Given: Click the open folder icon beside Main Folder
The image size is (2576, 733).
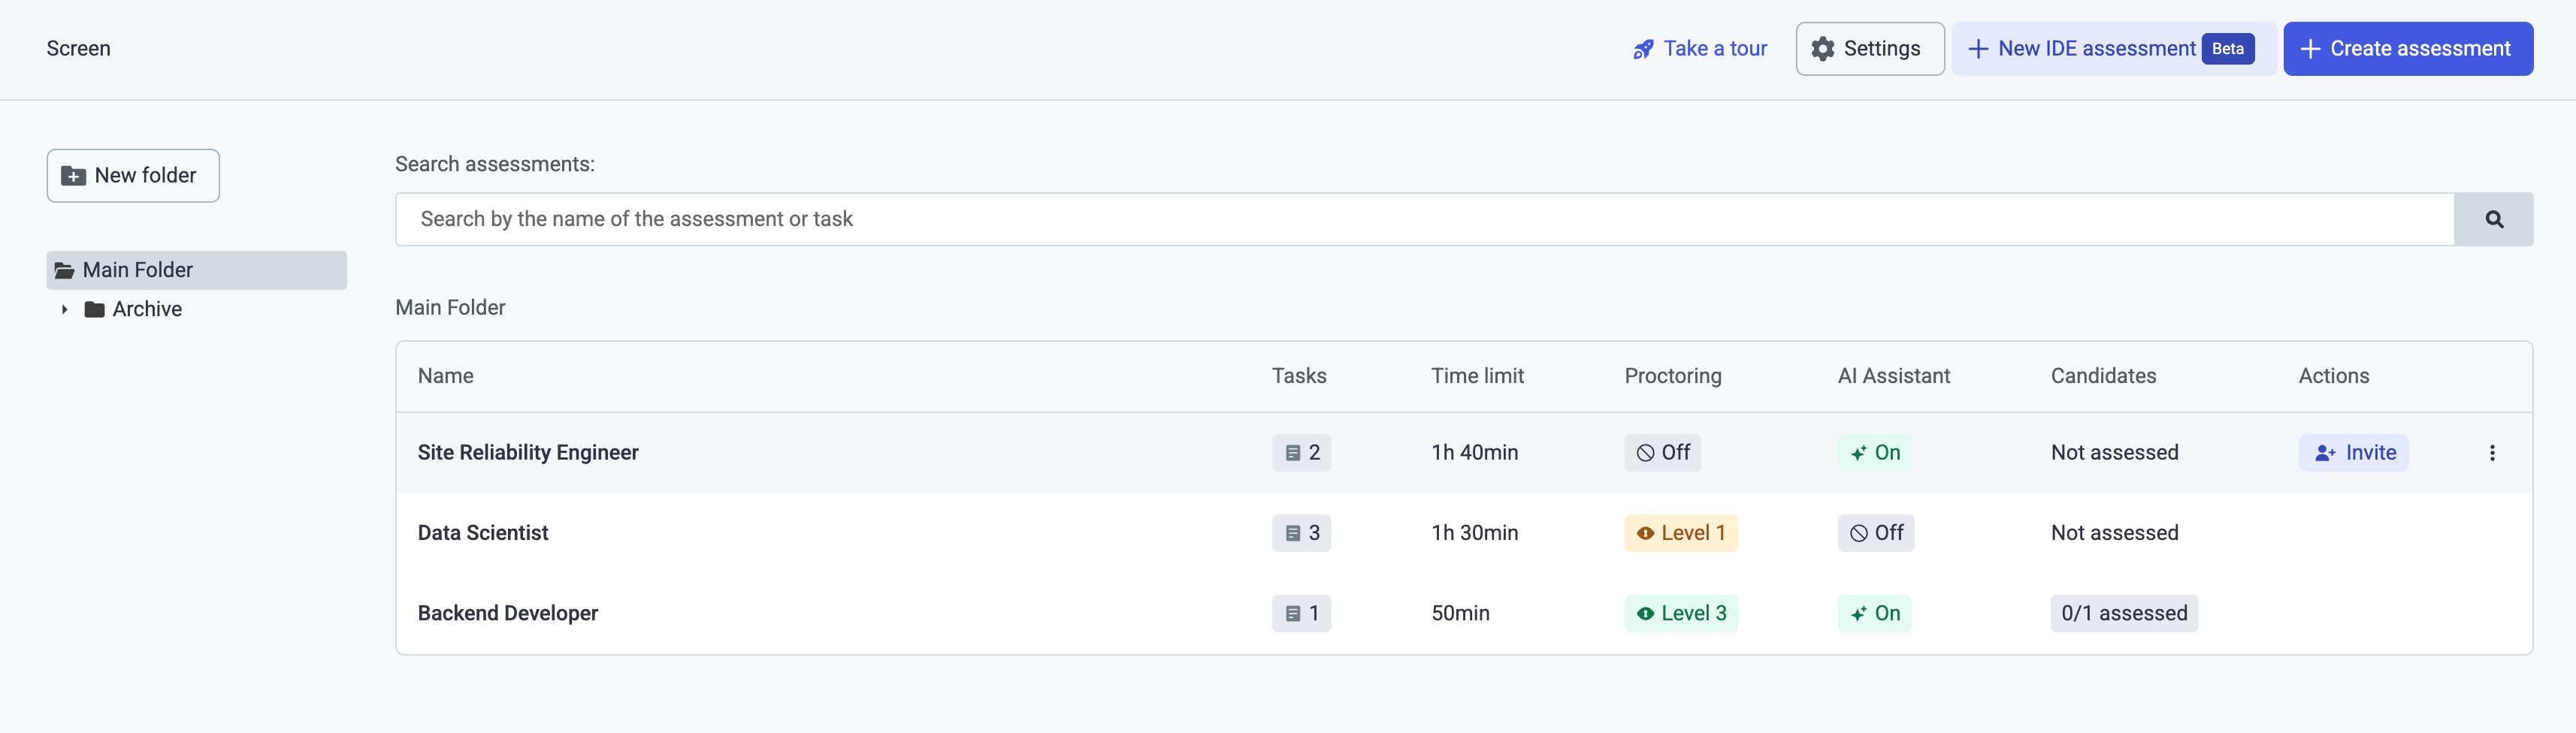Looking at the screenshot, I should pos(64,269).
